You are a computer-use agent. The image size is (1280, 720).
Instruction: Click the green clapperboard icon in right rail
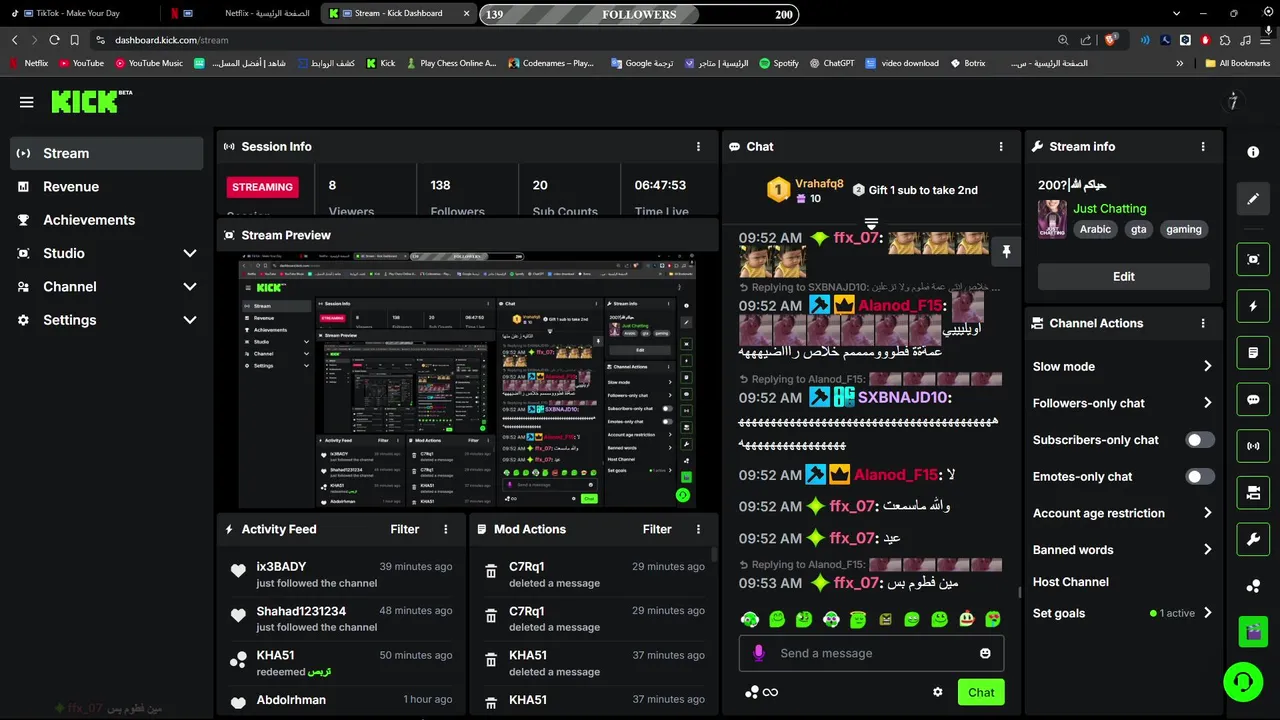1253,632
